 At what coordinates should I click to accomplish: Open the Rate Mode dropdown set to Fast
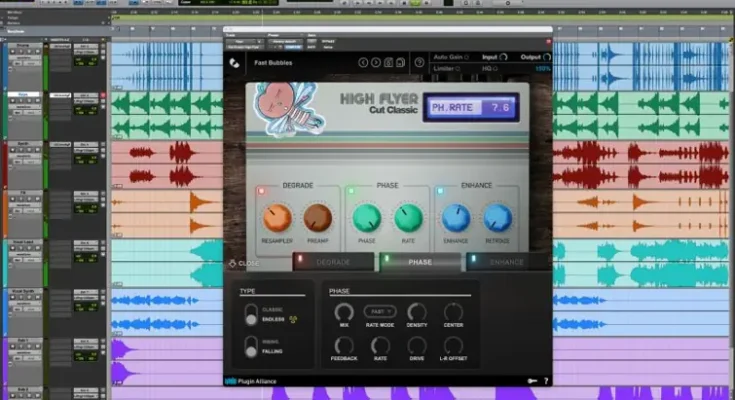click(379, 312)
